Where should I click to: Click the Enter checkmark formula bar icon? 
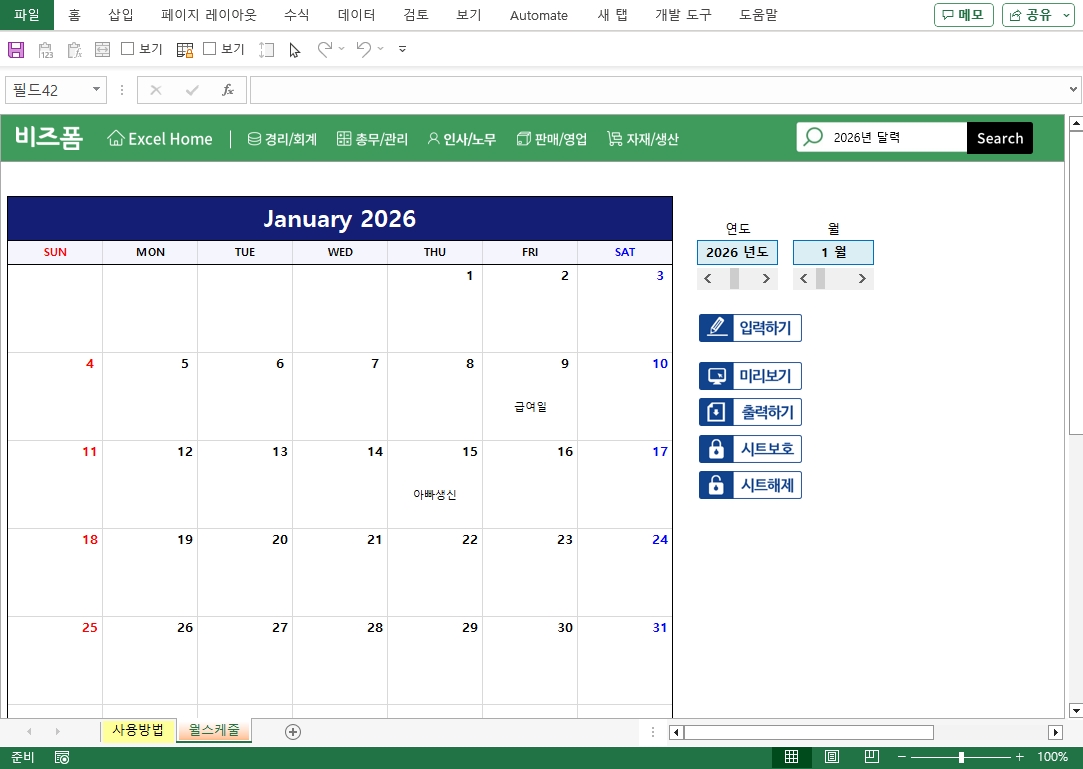click(x=192, y=90)
